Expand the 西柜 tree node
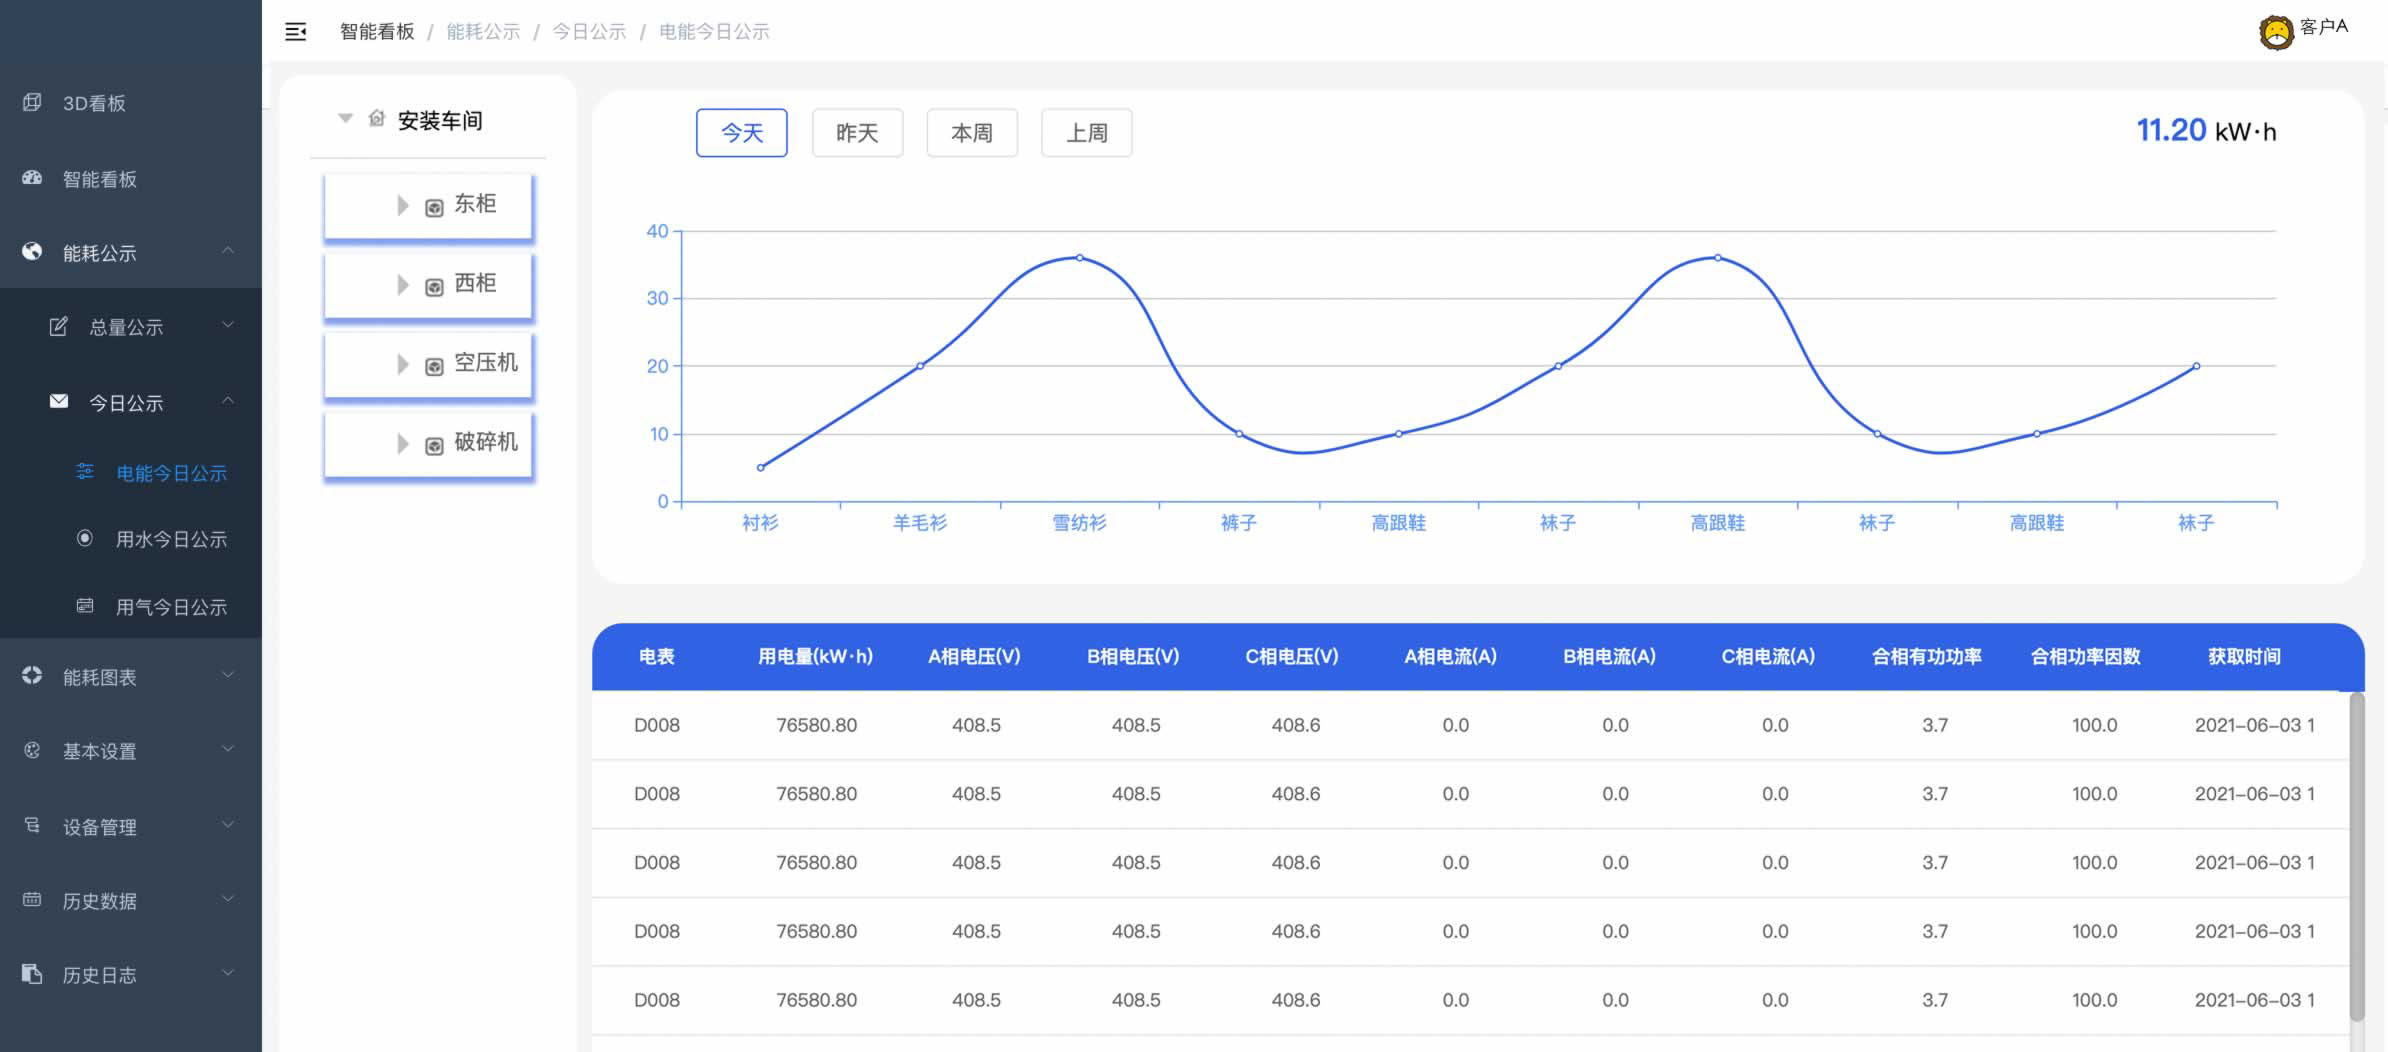The image size is (2388, 1052). coord(404,285)
